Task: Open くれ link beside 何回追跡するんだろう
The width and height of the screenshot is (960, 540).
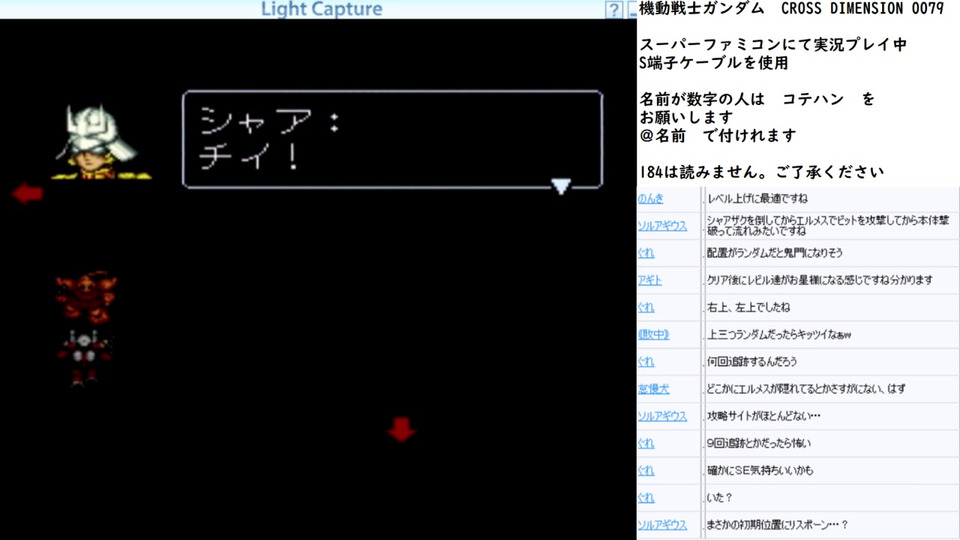Action: point(646,362)
